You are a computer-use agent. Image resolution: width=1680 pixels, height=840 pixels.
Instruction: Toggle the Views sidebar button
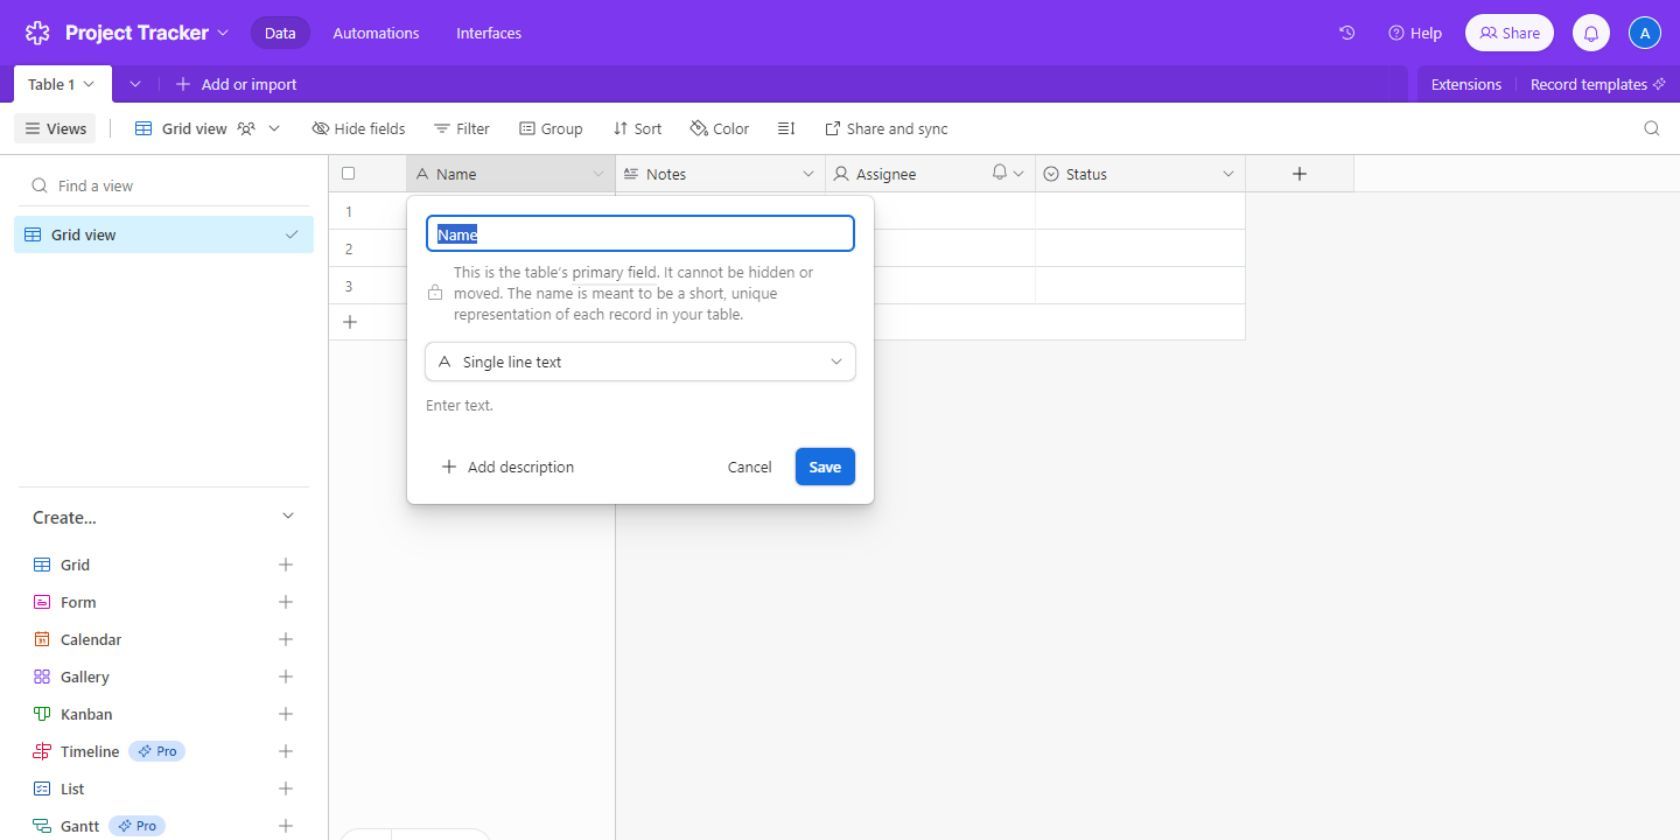point(56,128)
